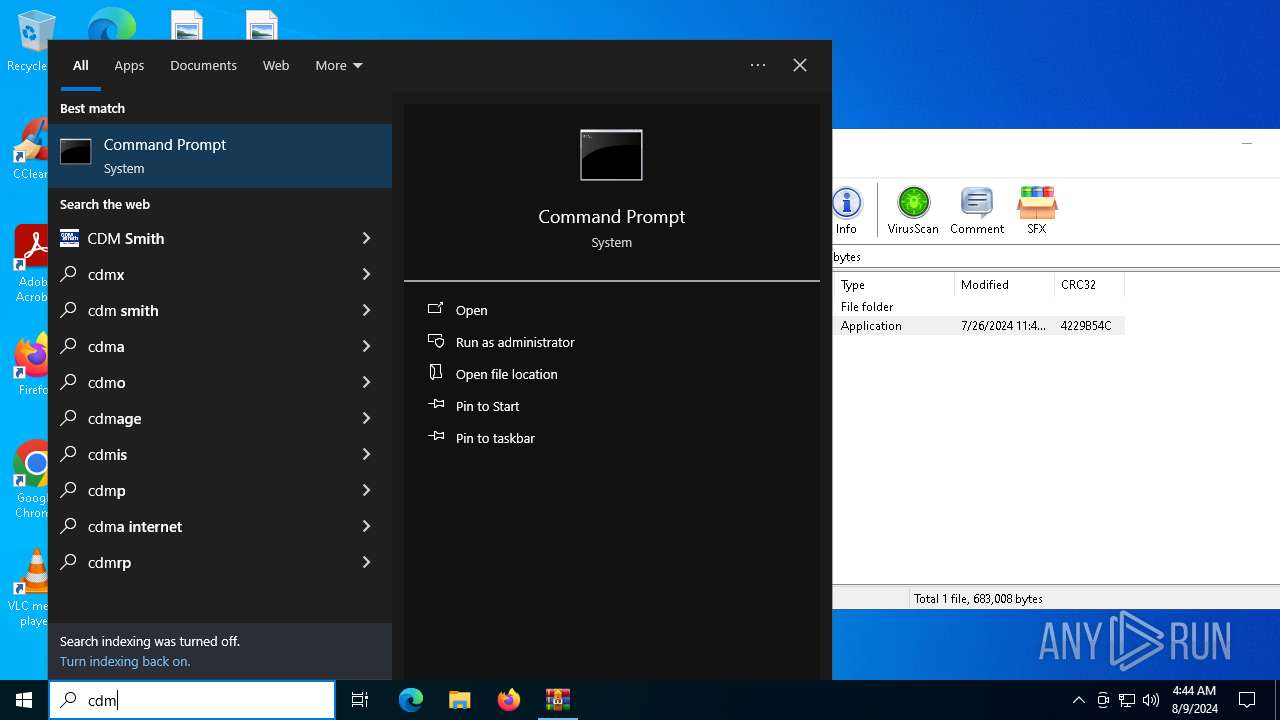Click the large Command Prompt preview icon
Image resolution: width=1280 pixels, height=720 pixels.
point(611,155)
